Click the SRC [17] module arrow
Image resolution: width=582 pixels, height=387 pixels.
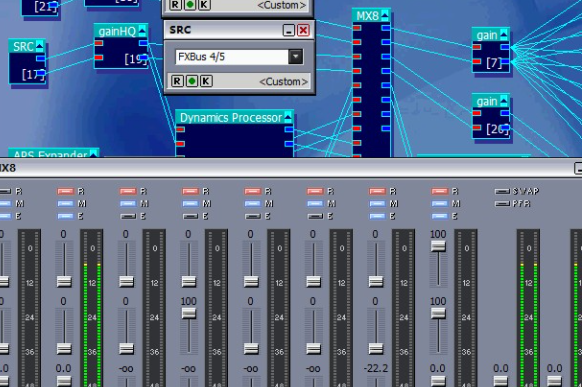click(39, 46)
